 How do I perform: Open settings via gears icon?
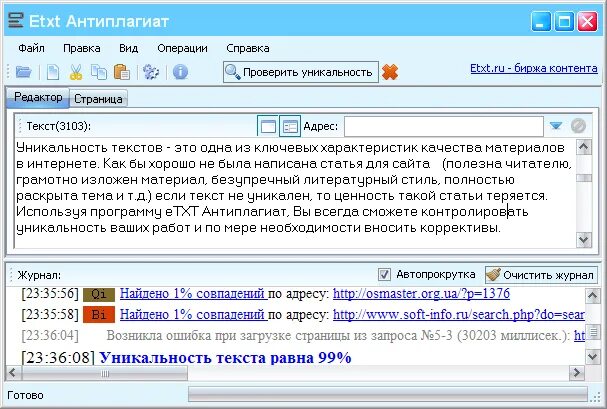[151, 72]
